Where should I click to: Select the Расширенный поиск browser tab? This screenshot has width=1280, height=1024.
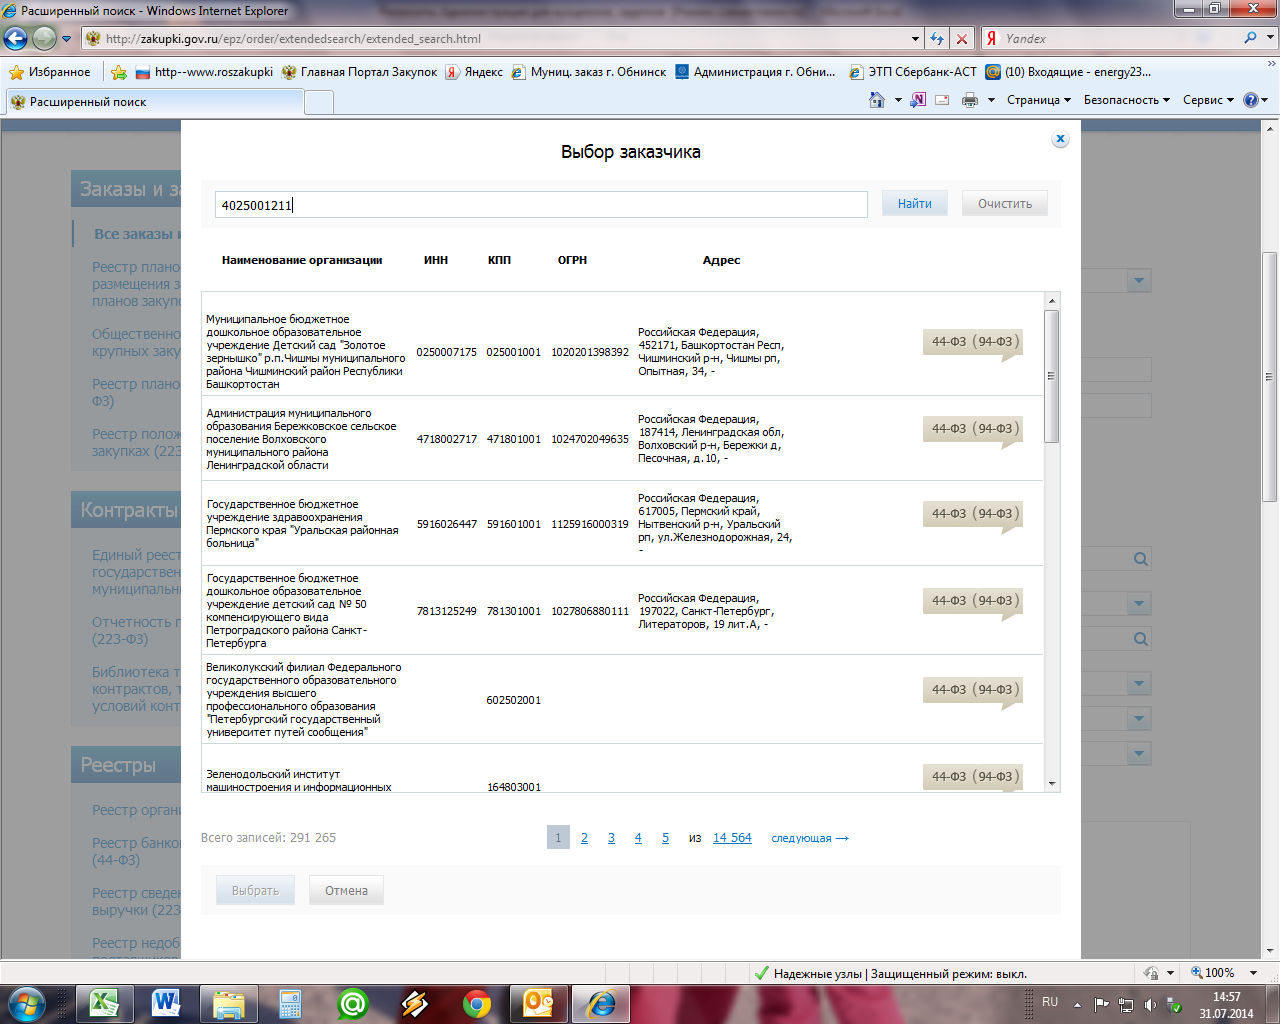[88, 102]
